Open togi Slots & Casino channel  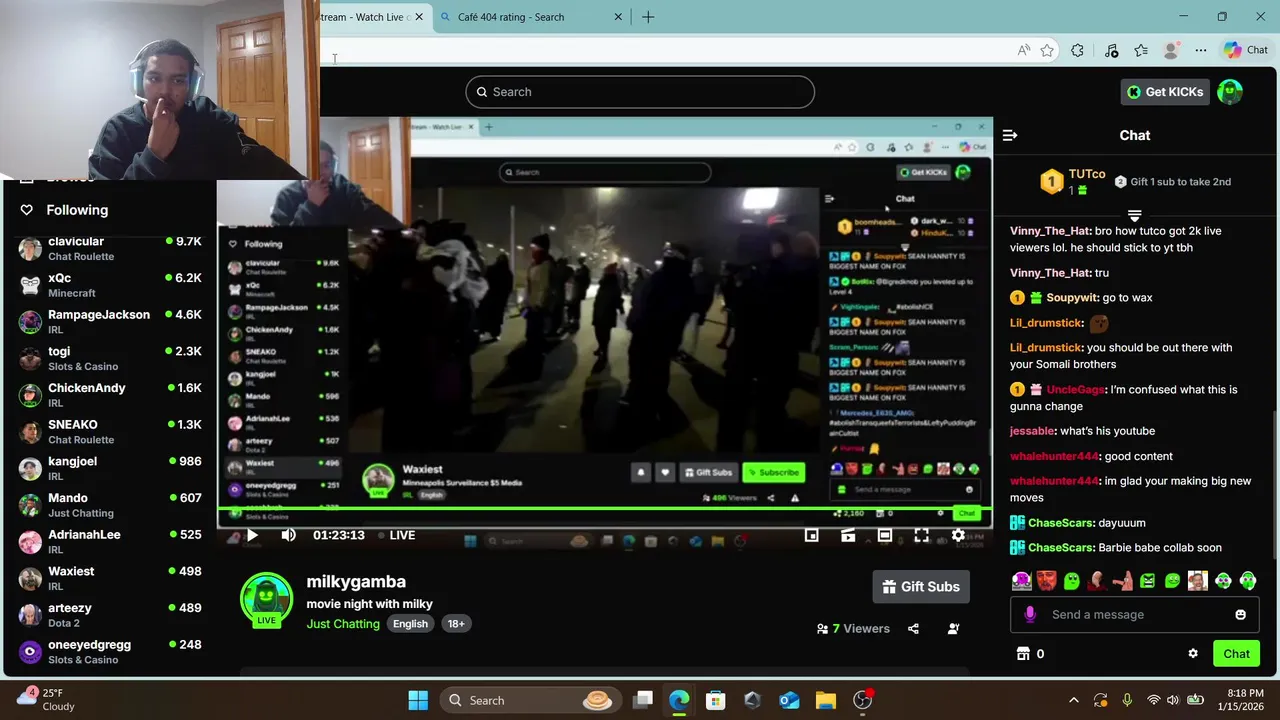(110, 358)
